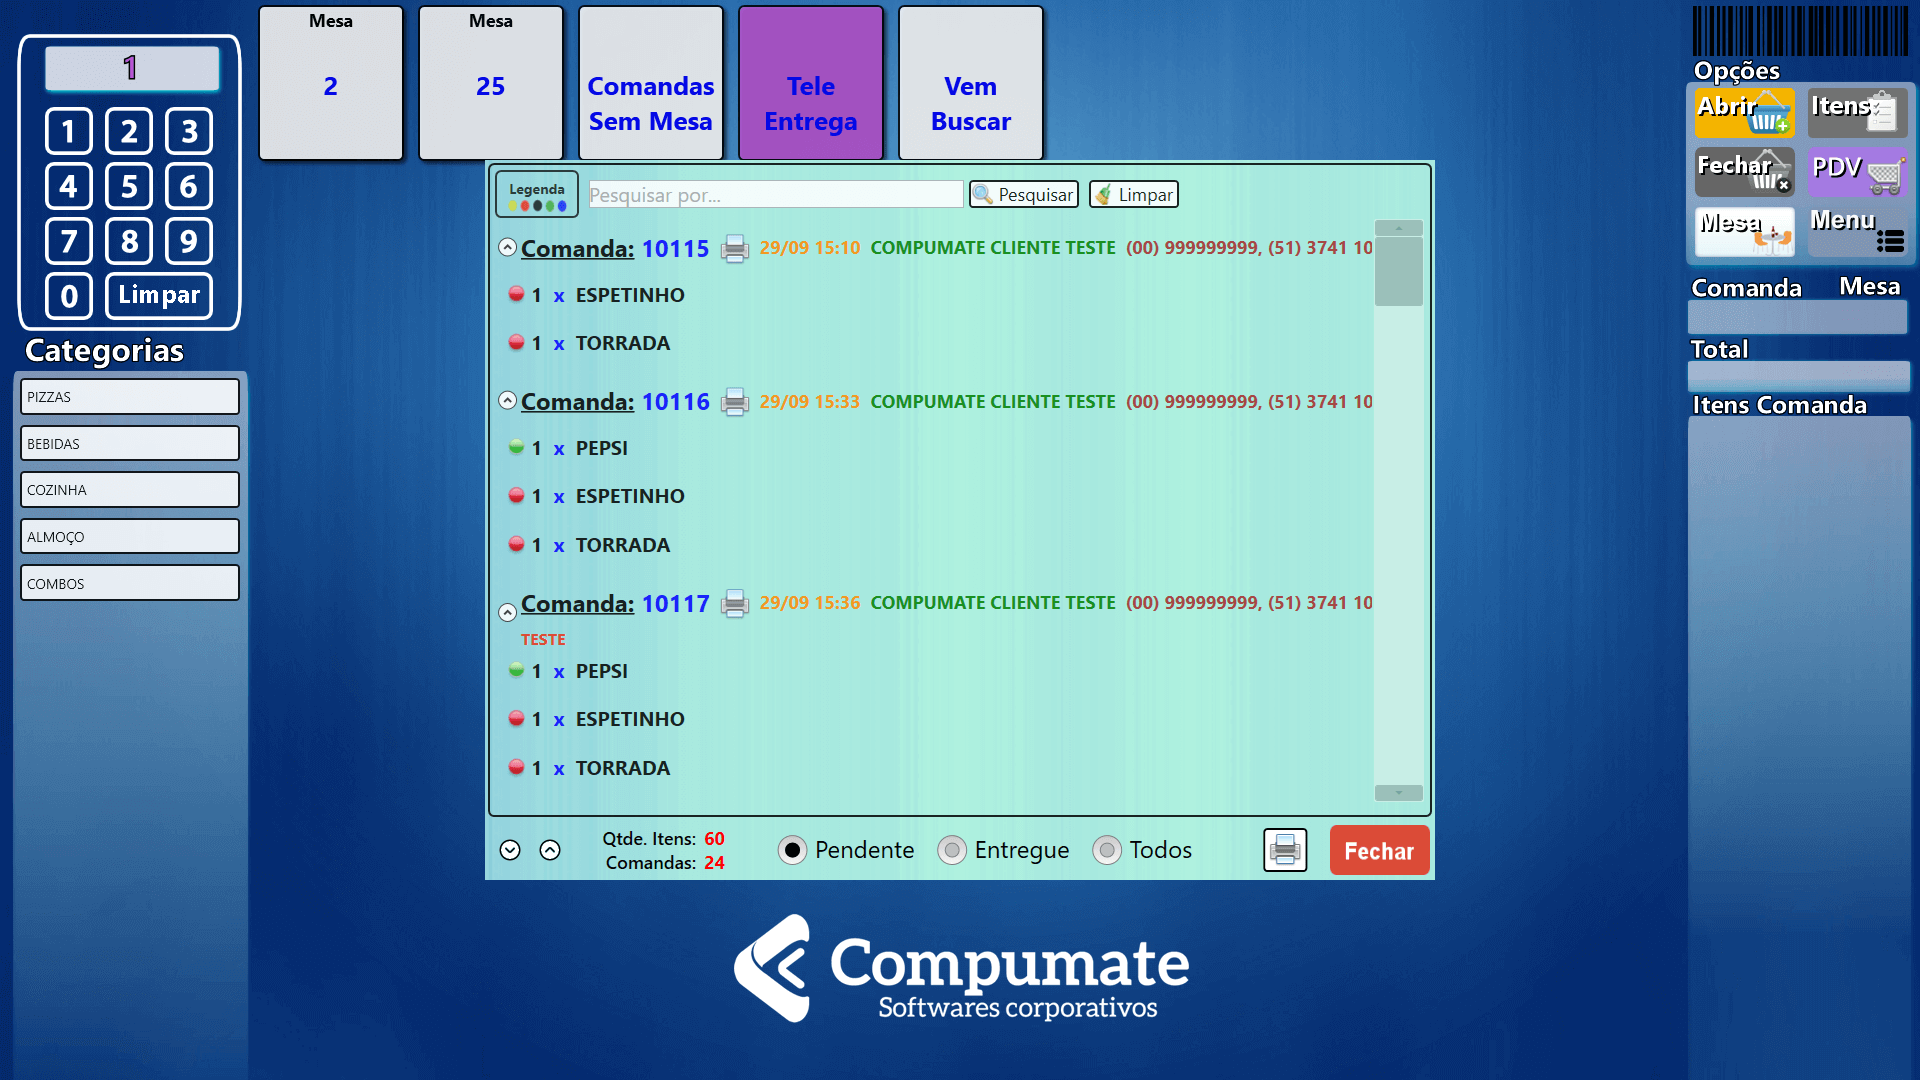Click the TESTE note under Comanda 10117
1920x1080 pixels.
coord(543,640)
